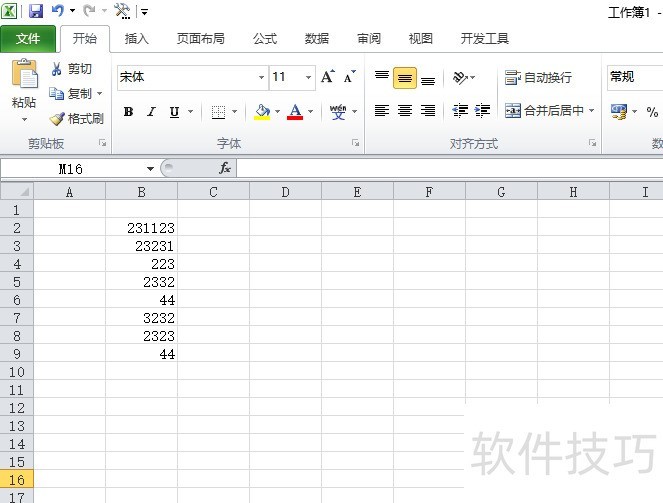The height and width of the screenshot is (503, 663).
Task: Click the Undo arrow icon
Action: pyautogui.click(x=58, y=11)
